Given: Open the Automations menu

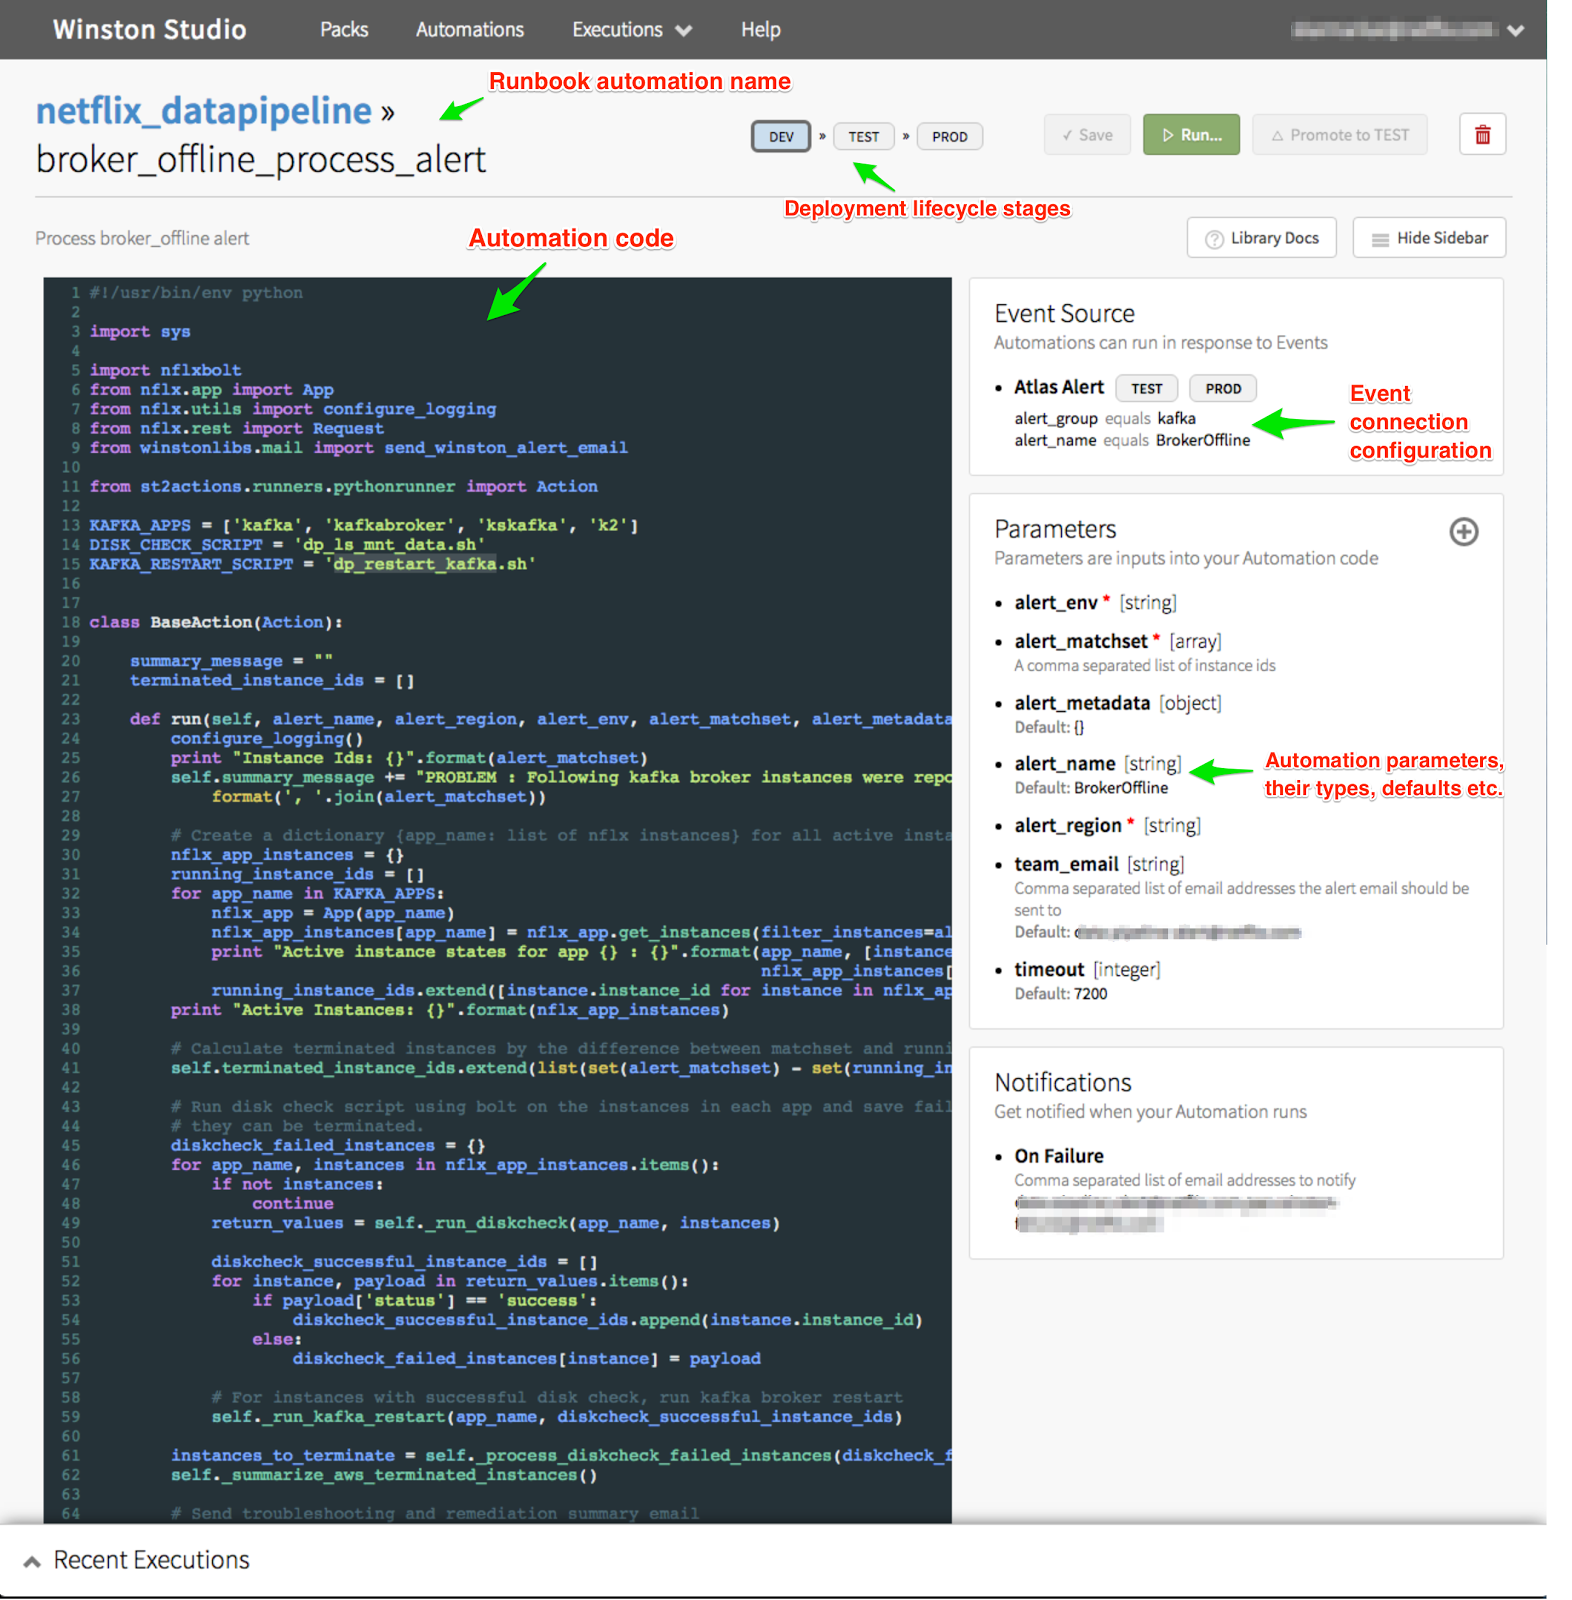Looking at the screenshot, I should click(x=470, y=30).
